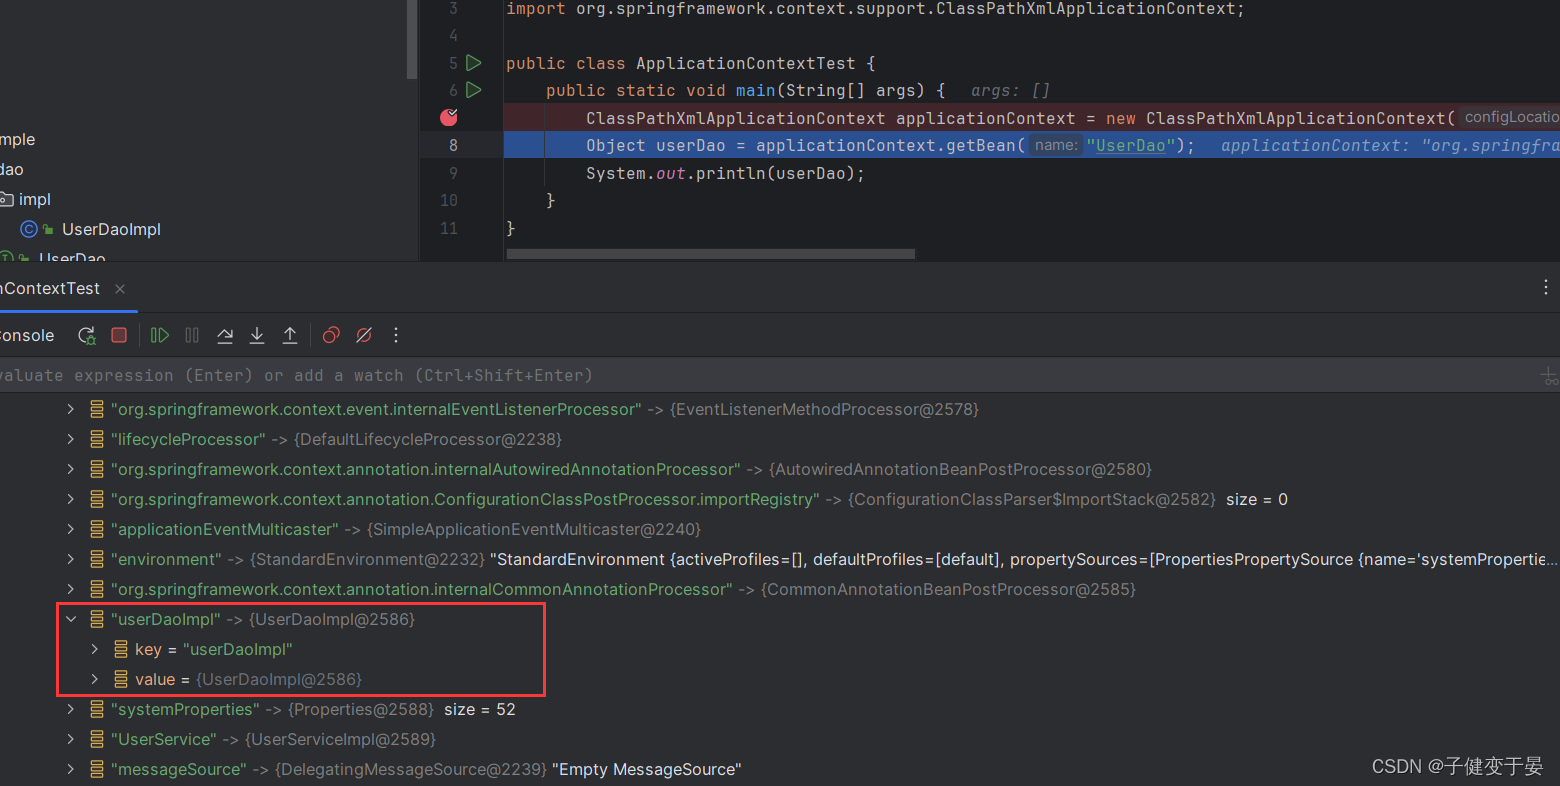Select the dao package in the project tree
This screenshot has height=786, width=1560.
pos(12,169)
